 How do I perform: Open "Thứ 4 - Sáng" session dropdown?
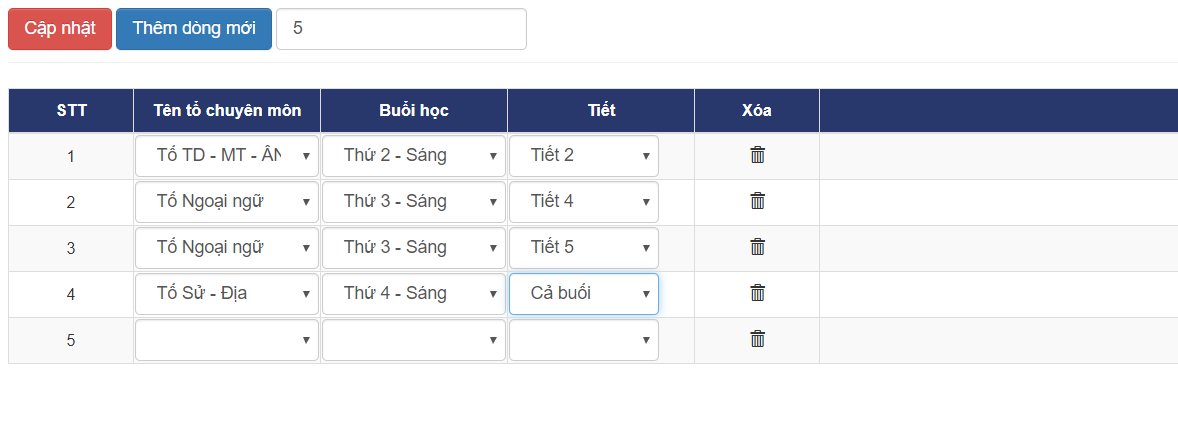414,294
